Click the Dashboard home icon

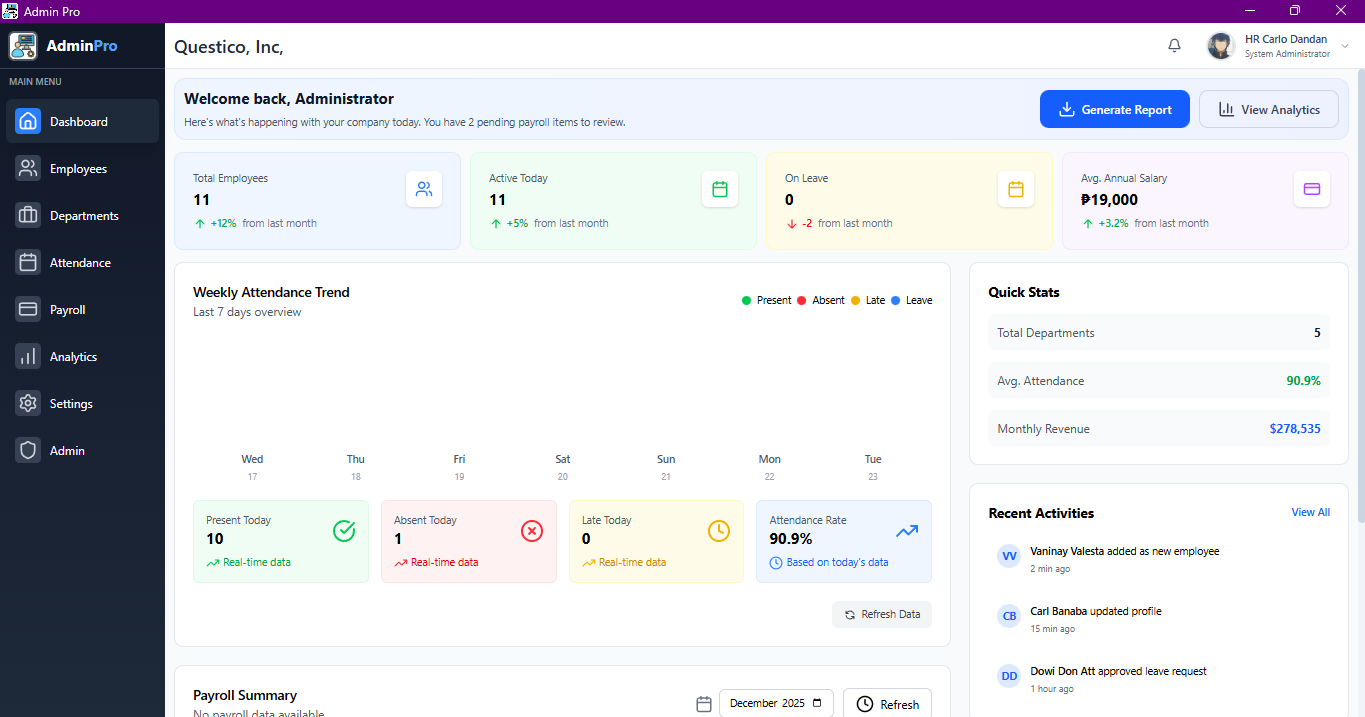point(28,121)
